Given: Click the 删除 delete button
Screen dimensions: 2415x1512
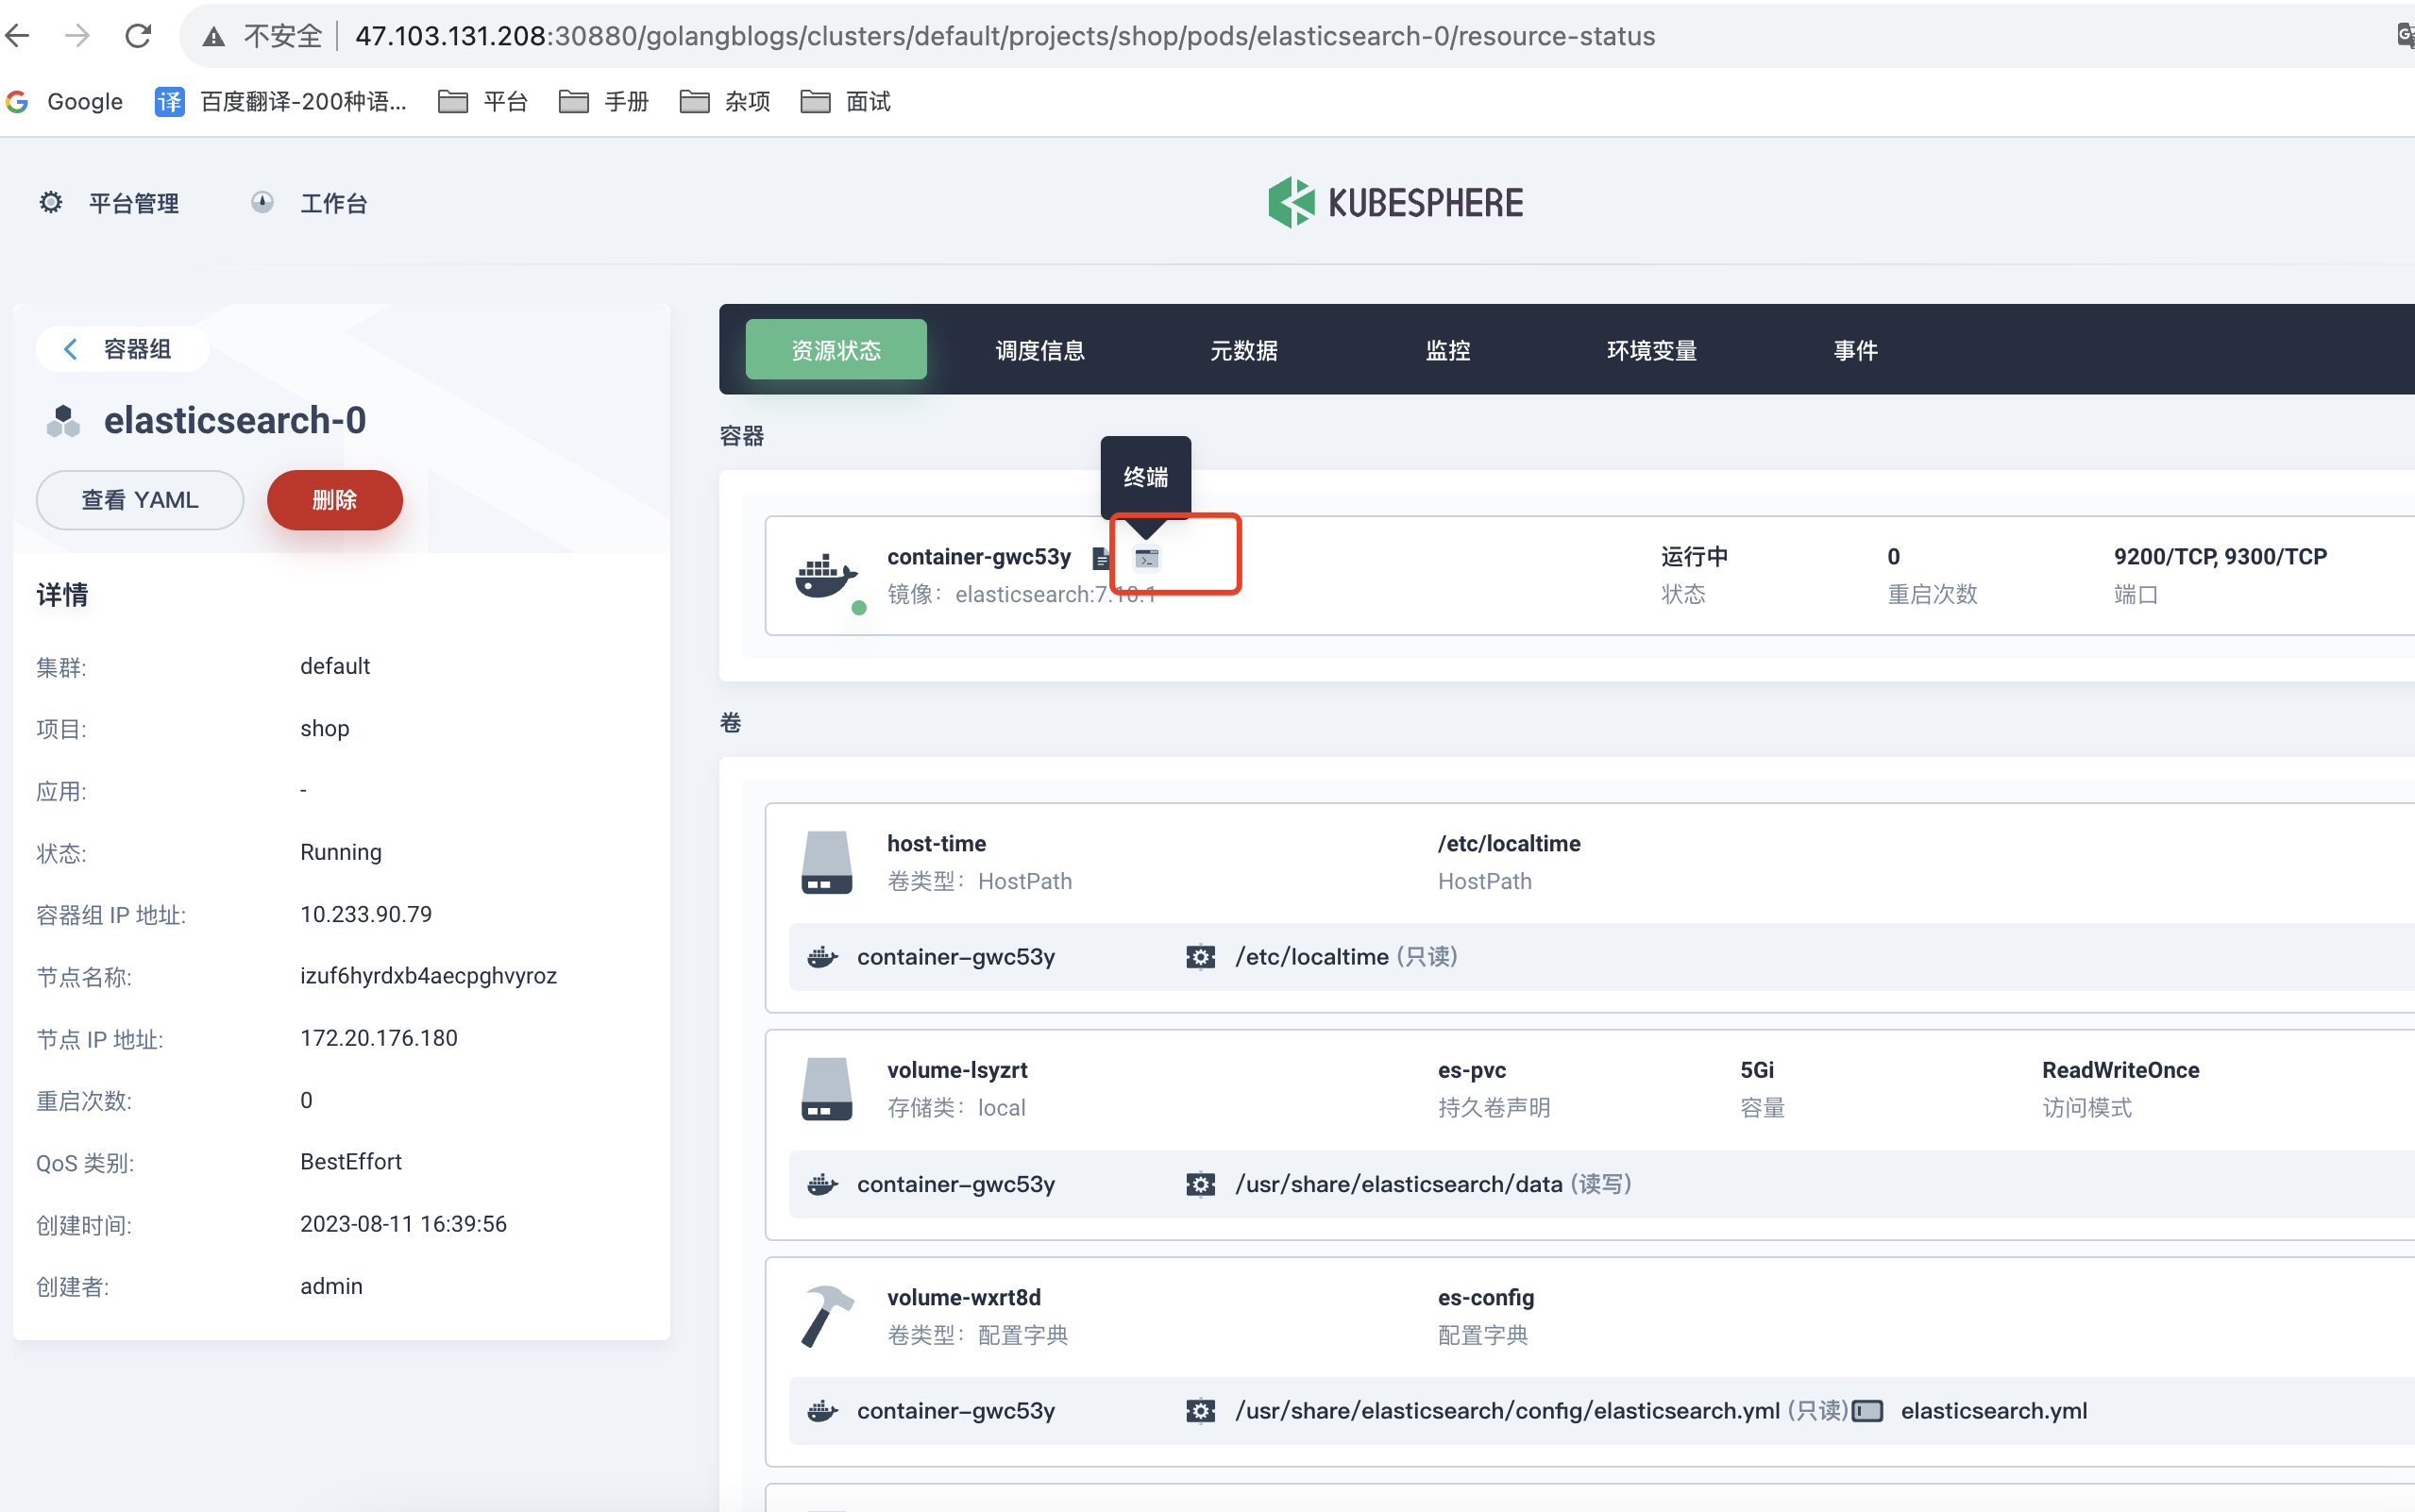Looking at the screenshot, I should [x=334, y=500].
